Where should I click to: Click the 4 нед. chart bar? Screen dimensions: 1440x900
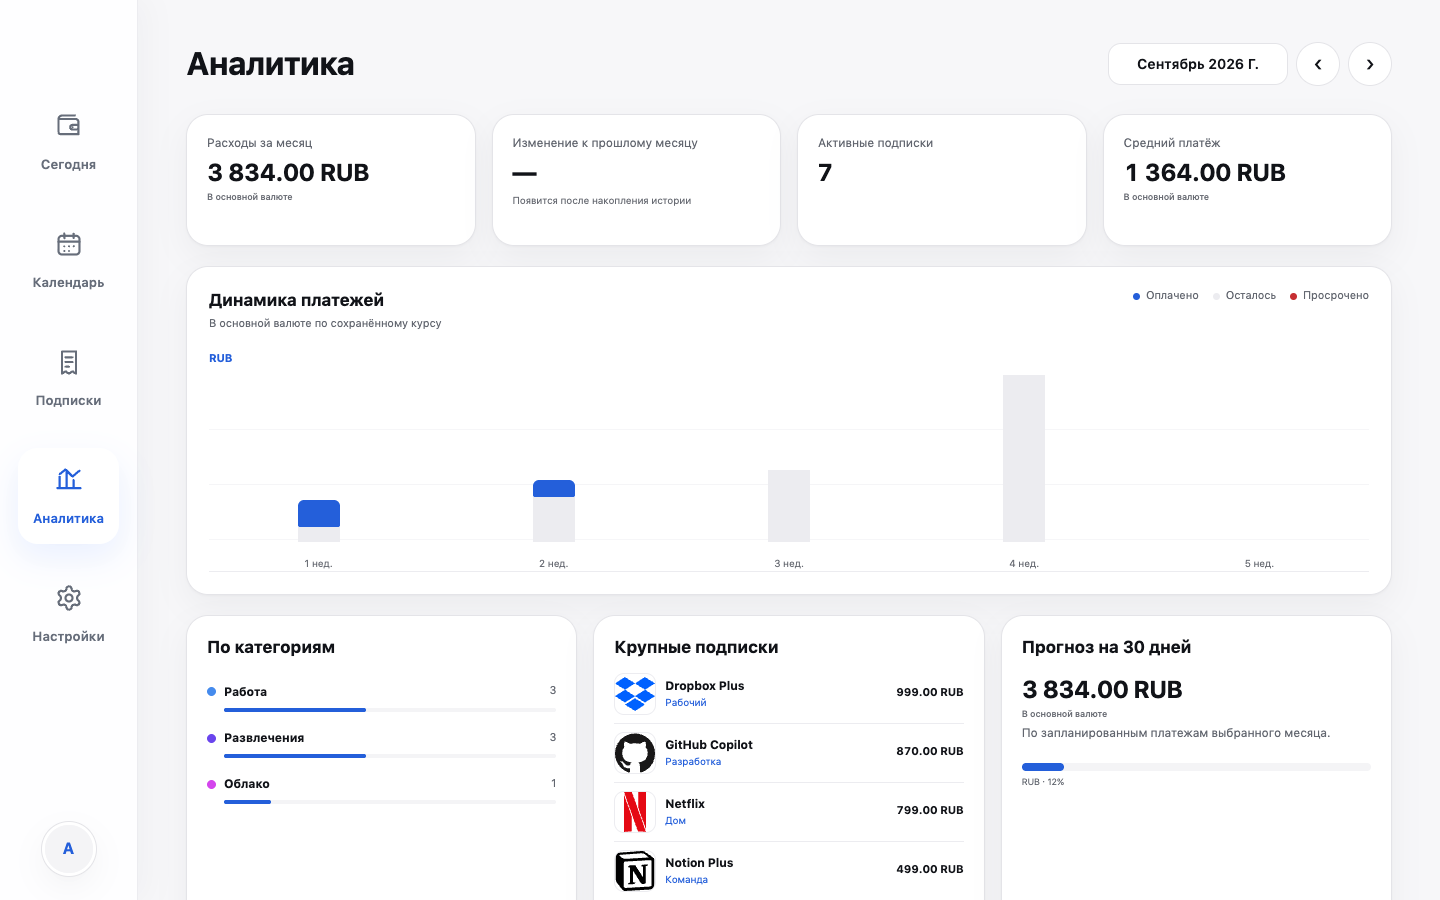(x=1024, y=458)
